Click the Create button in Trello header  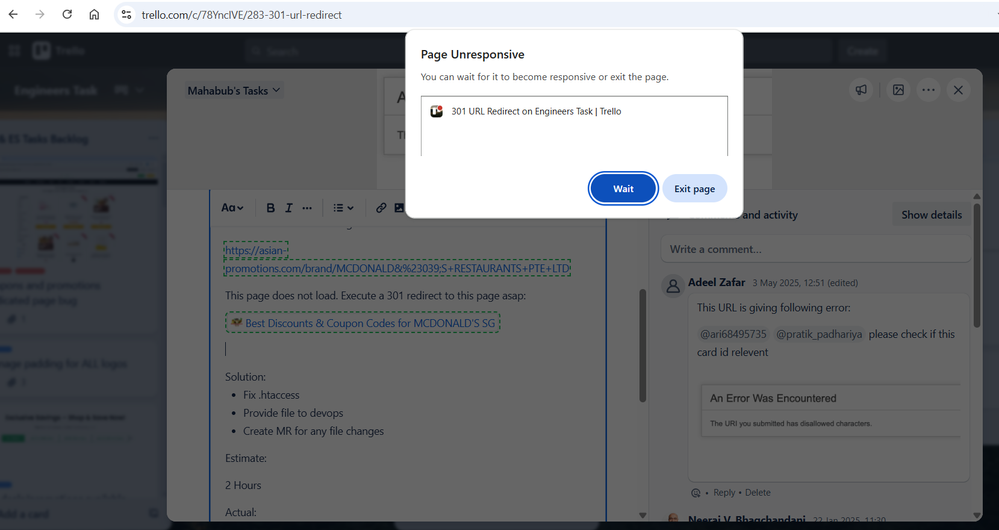pos(862,51)
